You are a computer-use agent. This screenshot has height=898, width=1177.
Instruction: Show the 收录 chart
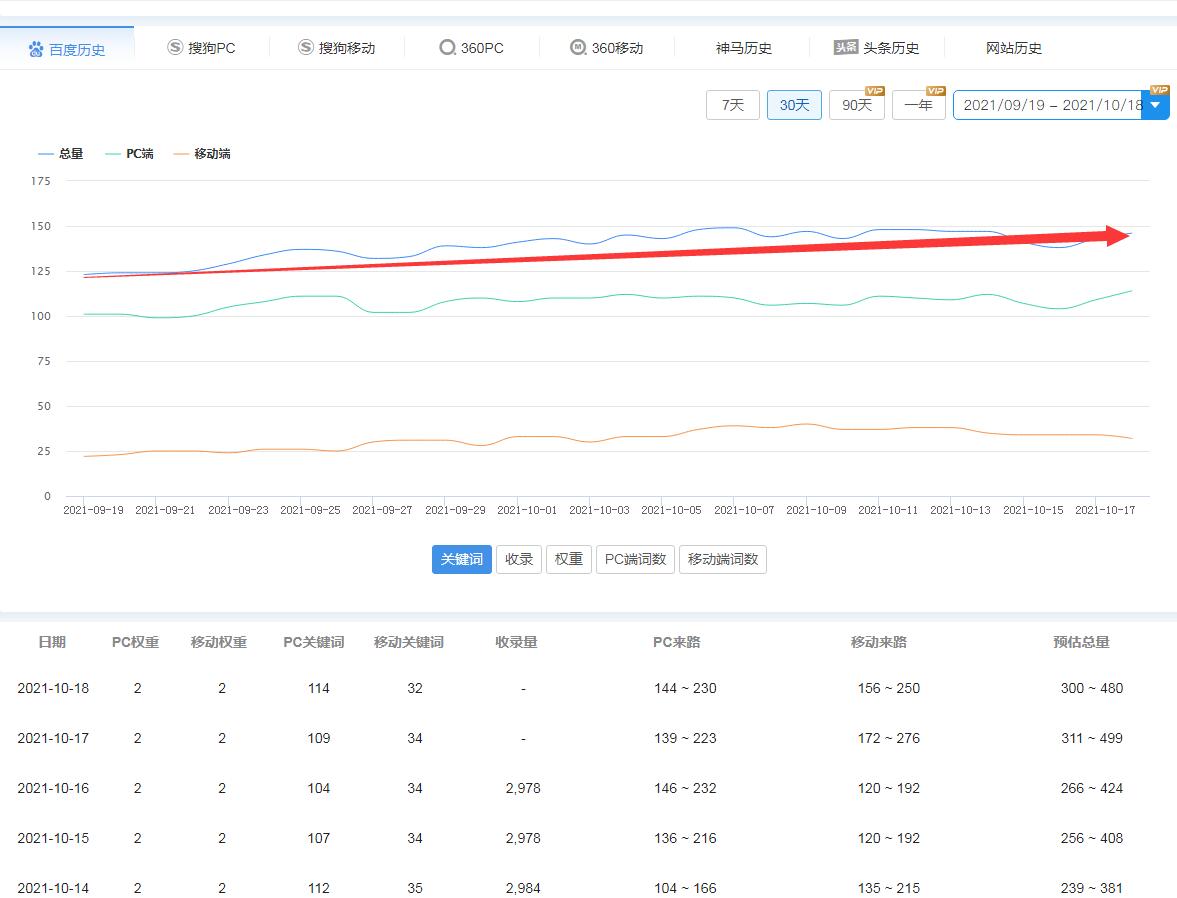coord(519,559)
